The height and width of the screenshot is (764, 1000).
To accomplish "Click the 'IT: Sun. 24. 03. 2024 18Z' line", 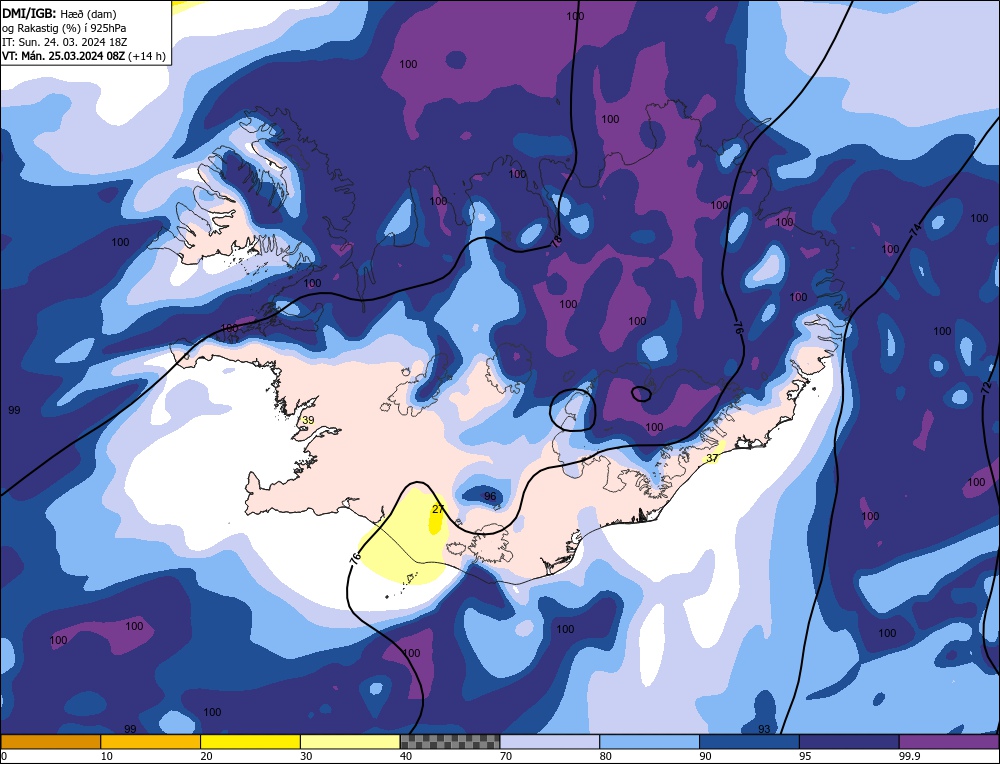I will coord(66,42).
